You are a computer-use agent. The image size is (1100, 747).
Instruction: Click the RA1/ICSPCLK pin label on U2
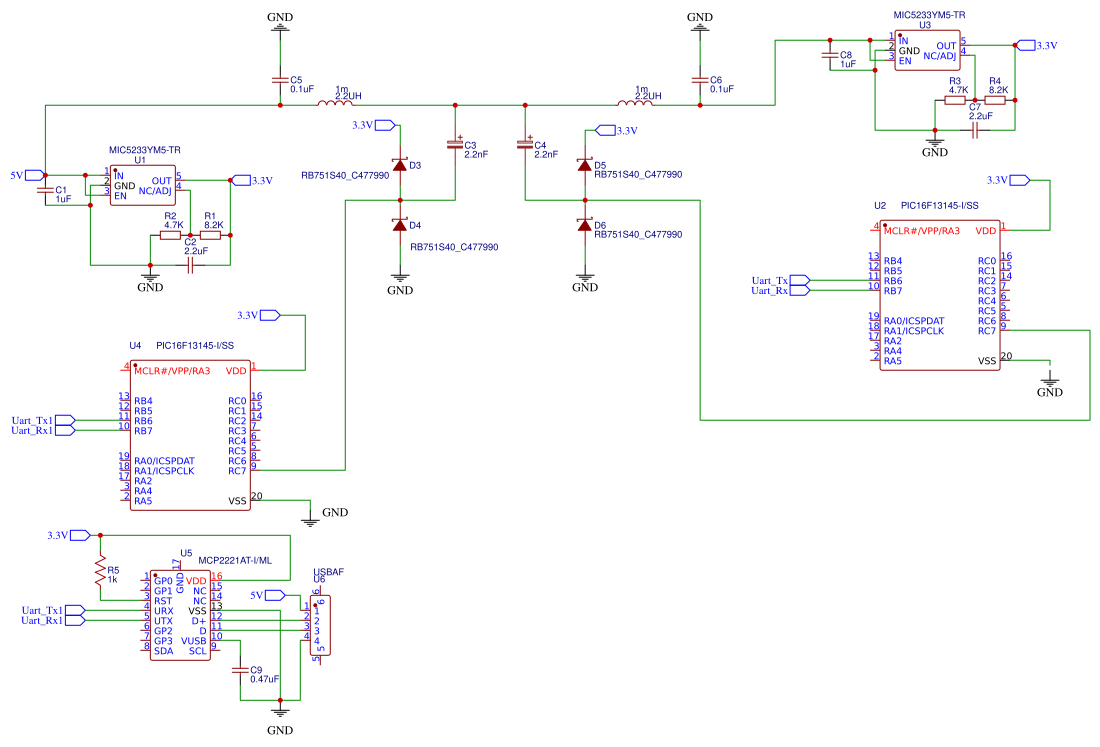(x=914, y=331)
